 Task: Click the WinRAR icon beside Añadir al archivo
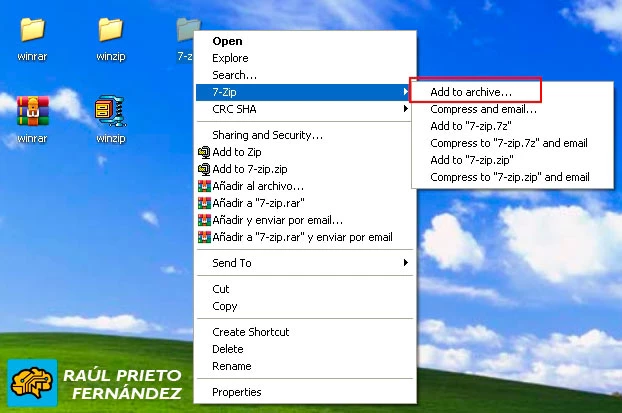point(204,186)
